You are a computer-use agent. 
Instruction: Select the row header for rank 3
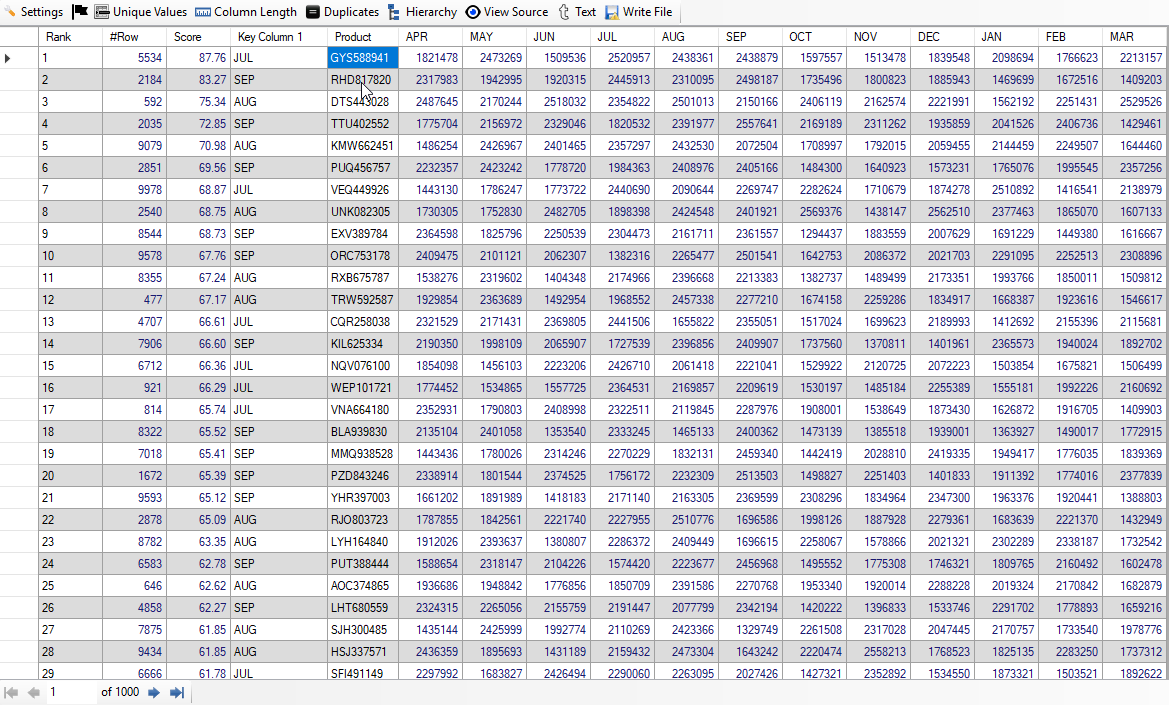[x=19, y=102]
